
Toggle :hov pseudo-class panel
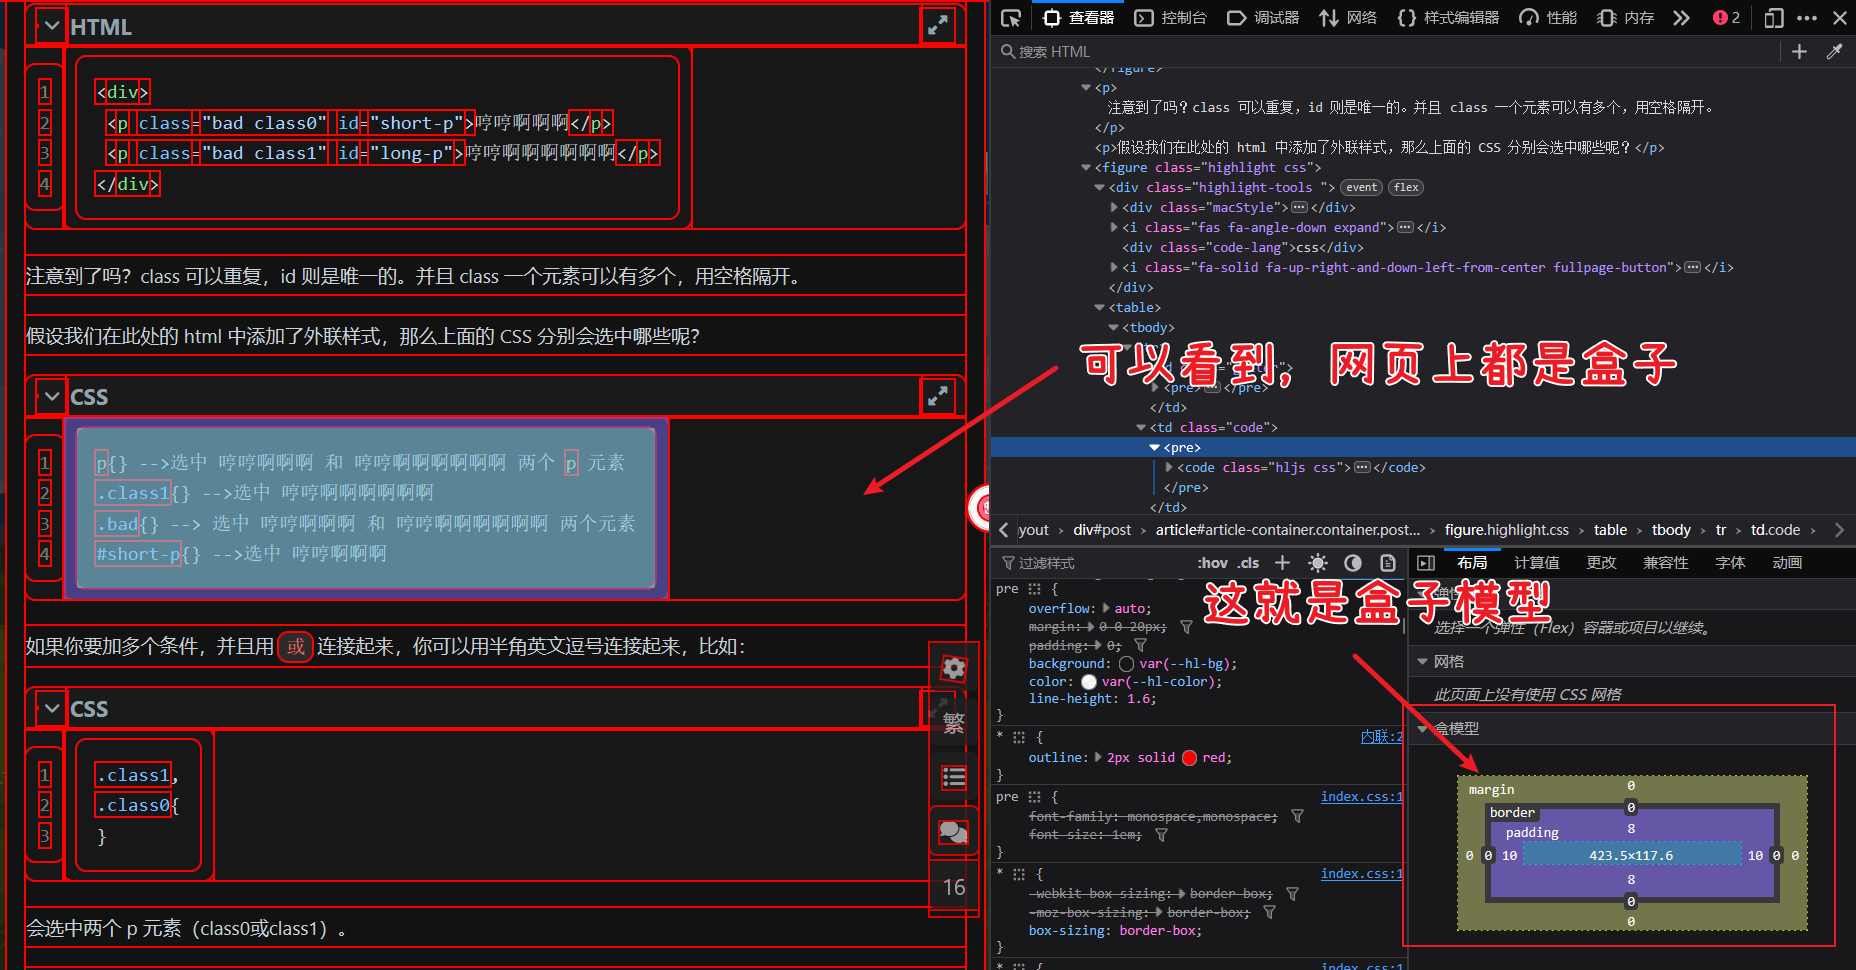[x=1212, y=562]
